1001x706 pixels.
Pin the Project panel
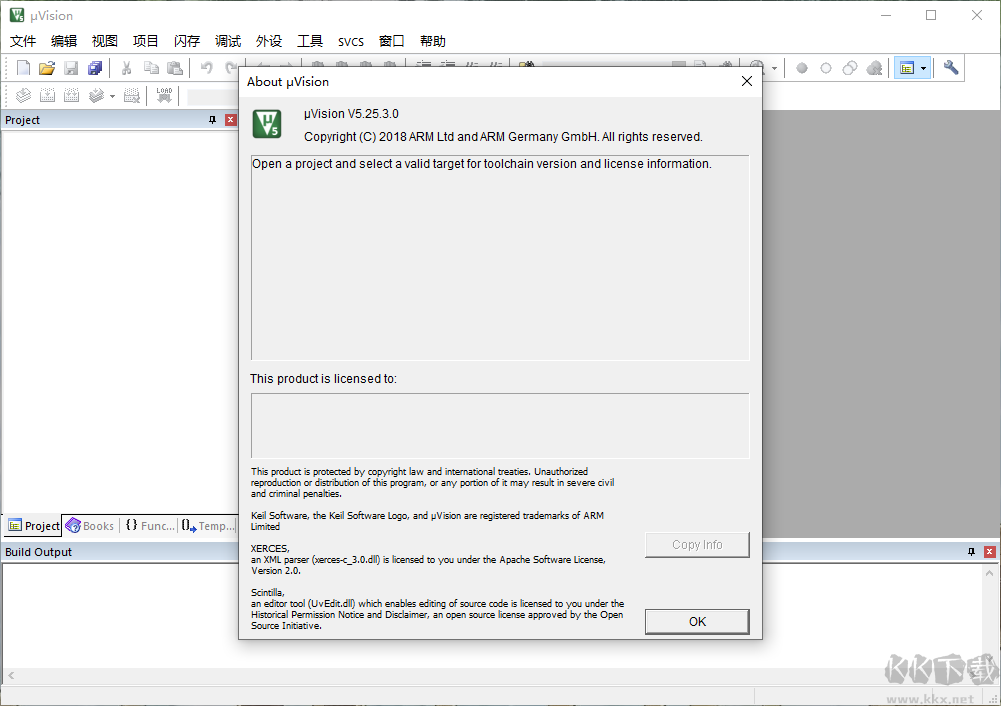point(213,120)
